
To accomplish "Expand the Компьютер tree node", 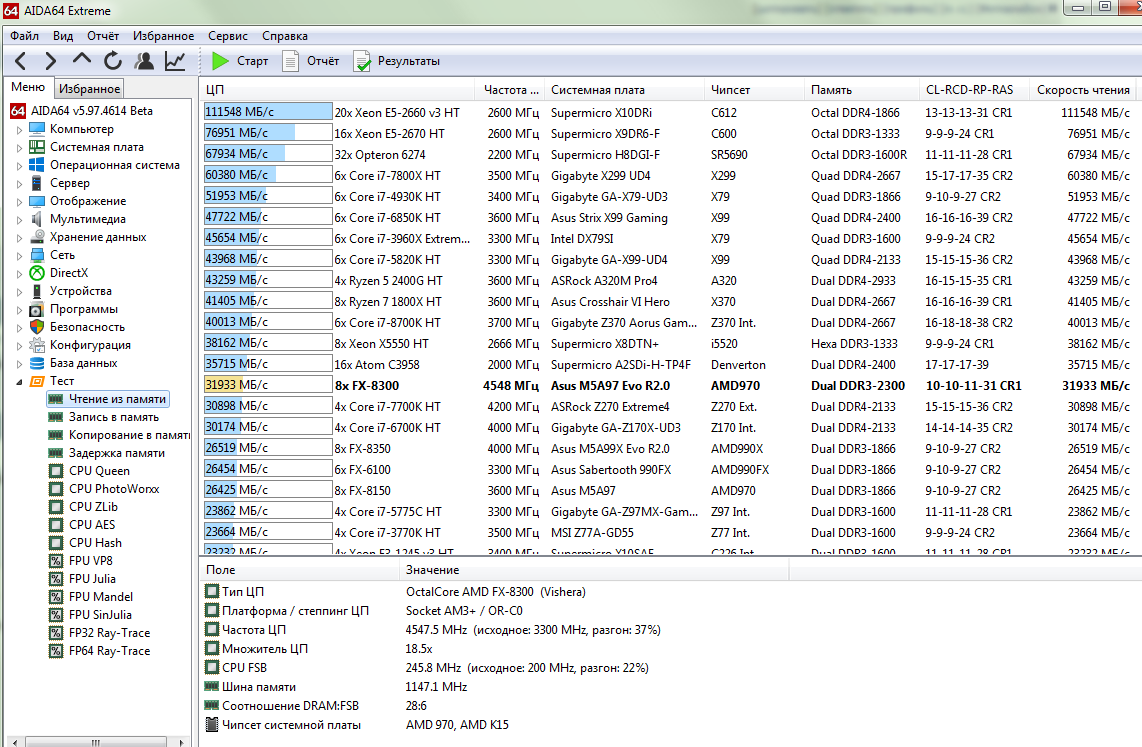I will pos(20,130).
